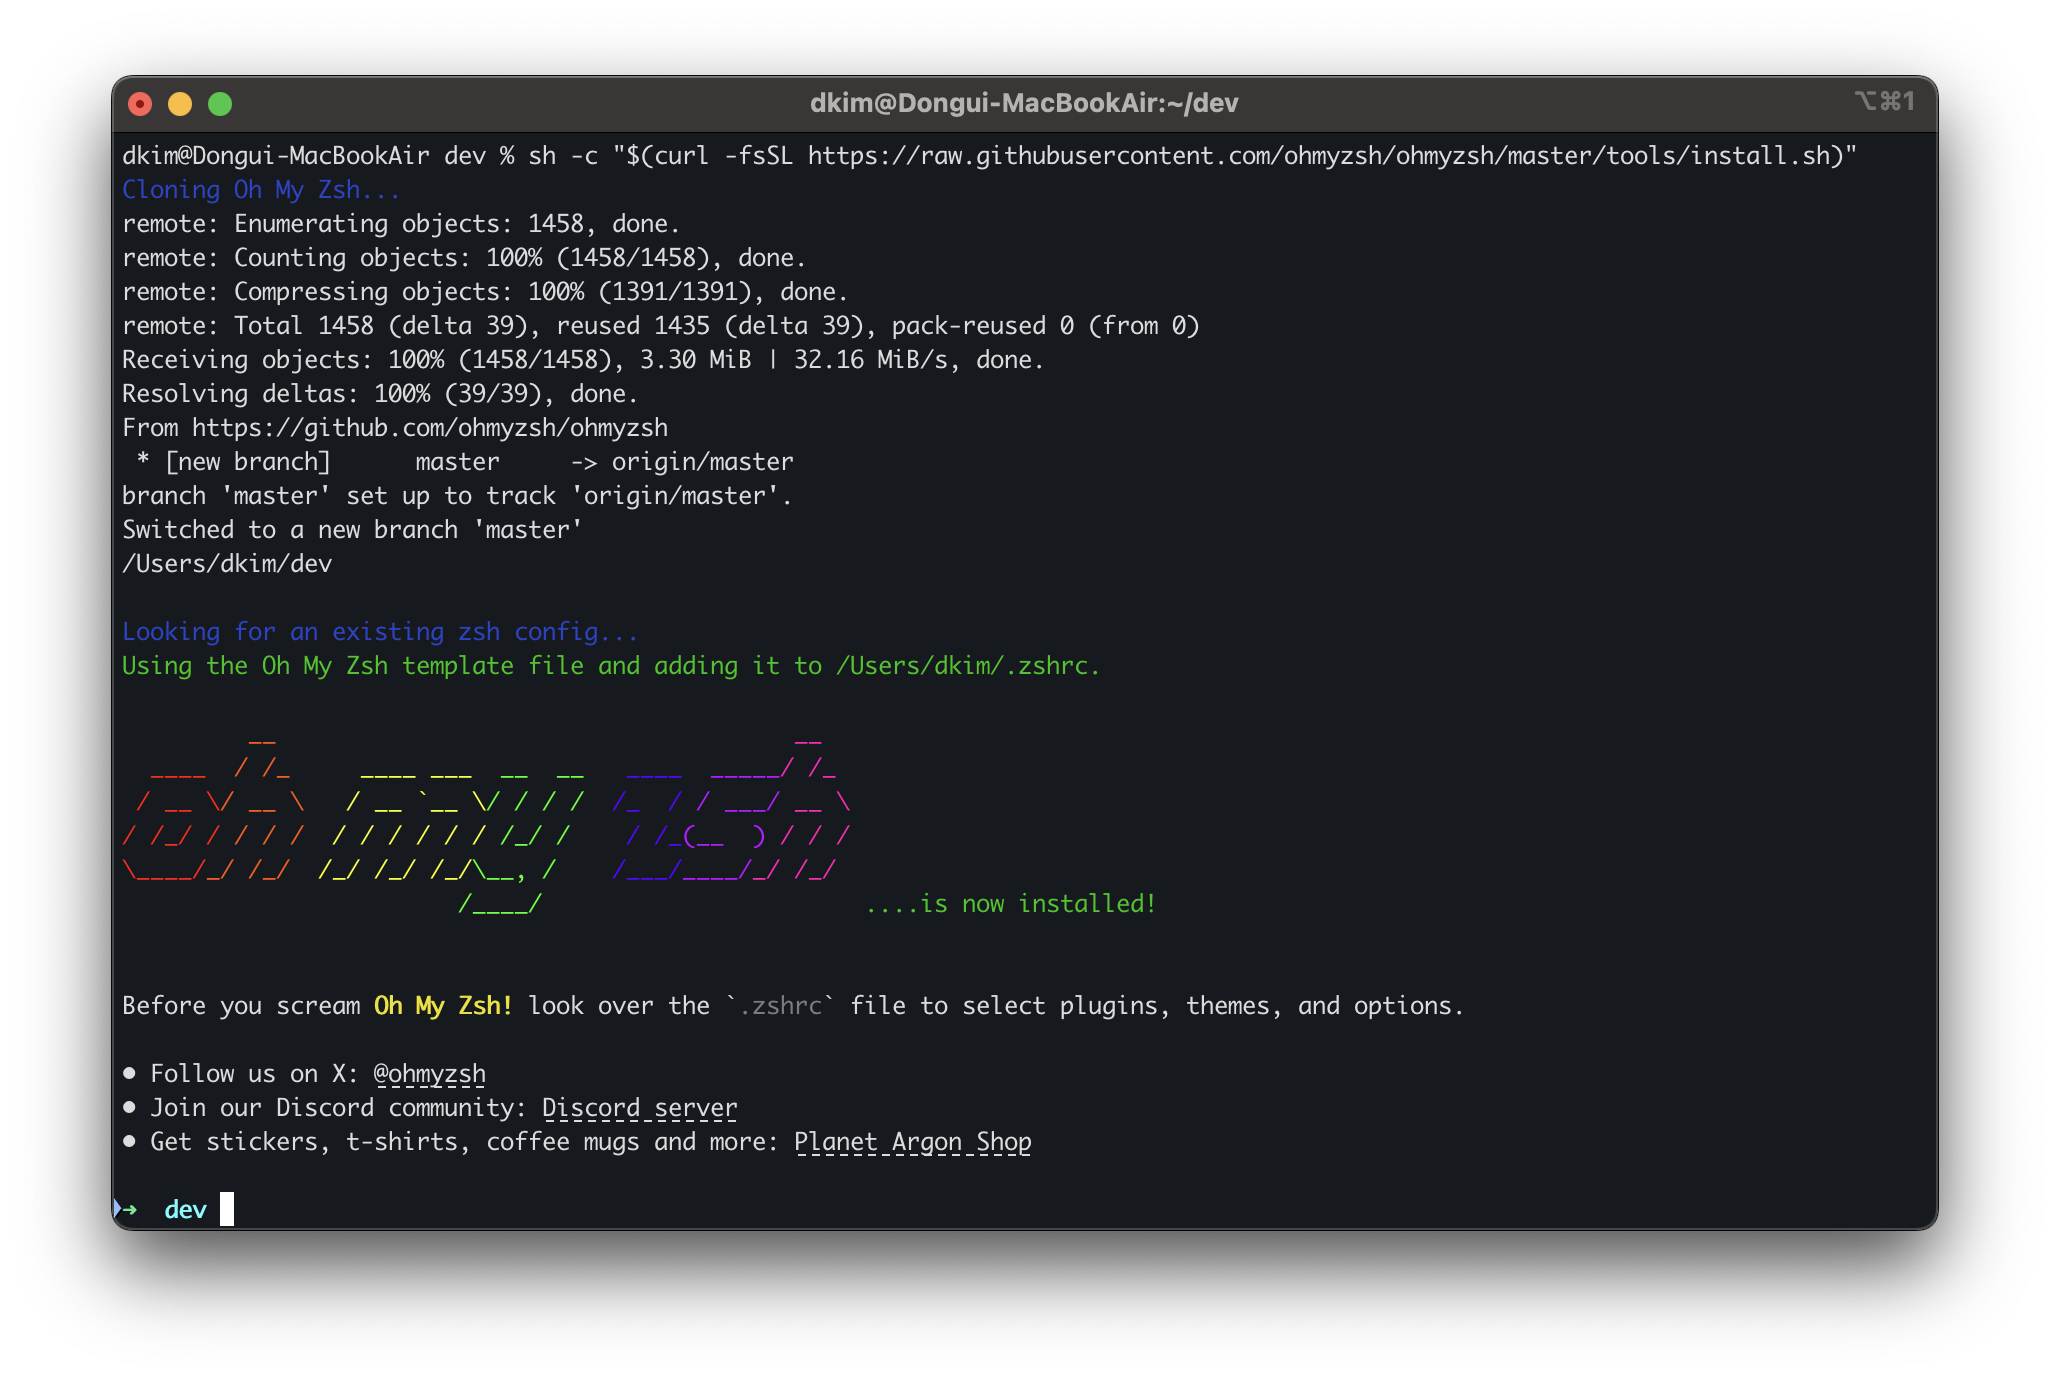Open the Planet Argon Shop link
Viewport: 2050px width, 1378px height.
click(912, 1142)
